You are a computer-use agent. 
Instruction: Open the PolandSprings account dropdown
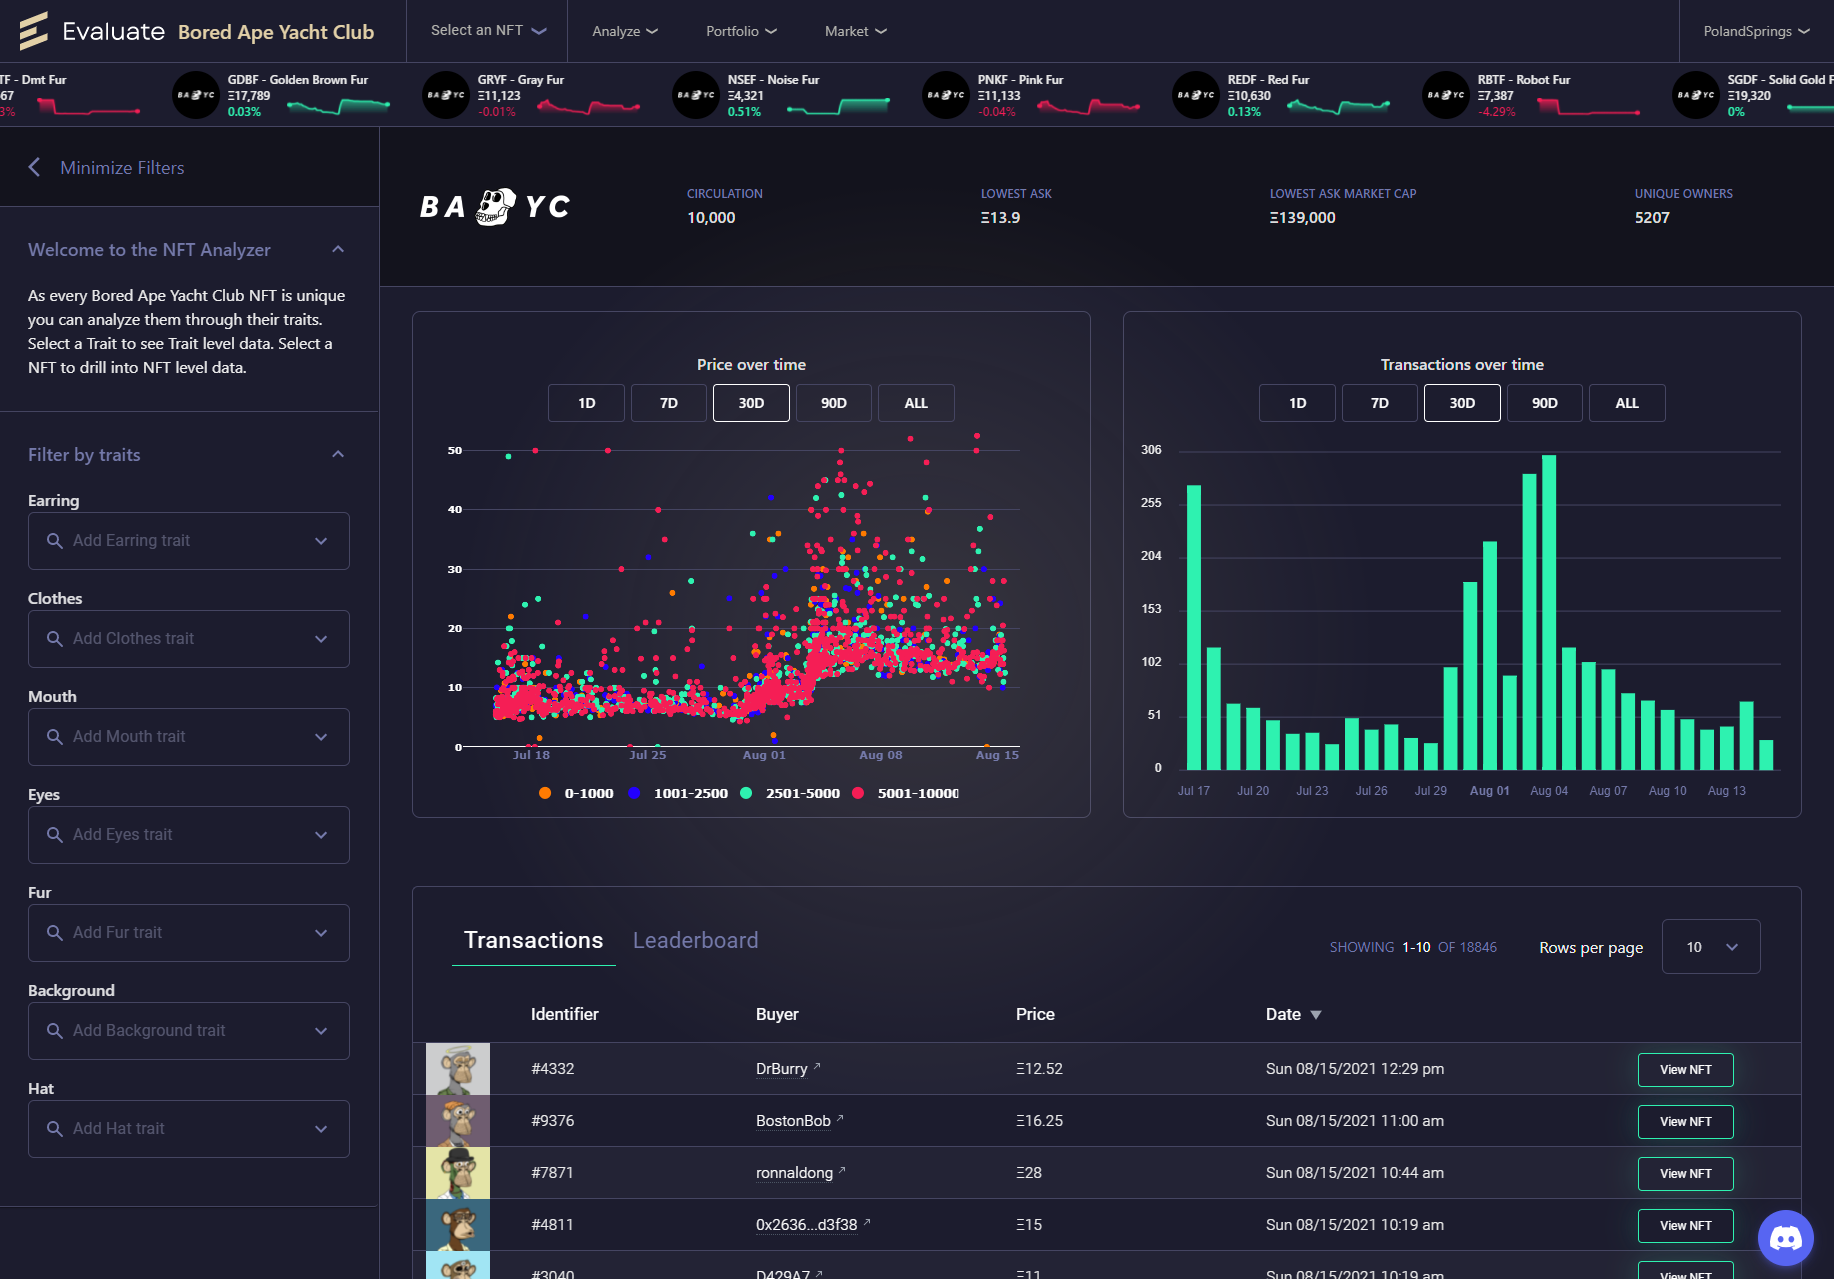(x=1756, y=31)
